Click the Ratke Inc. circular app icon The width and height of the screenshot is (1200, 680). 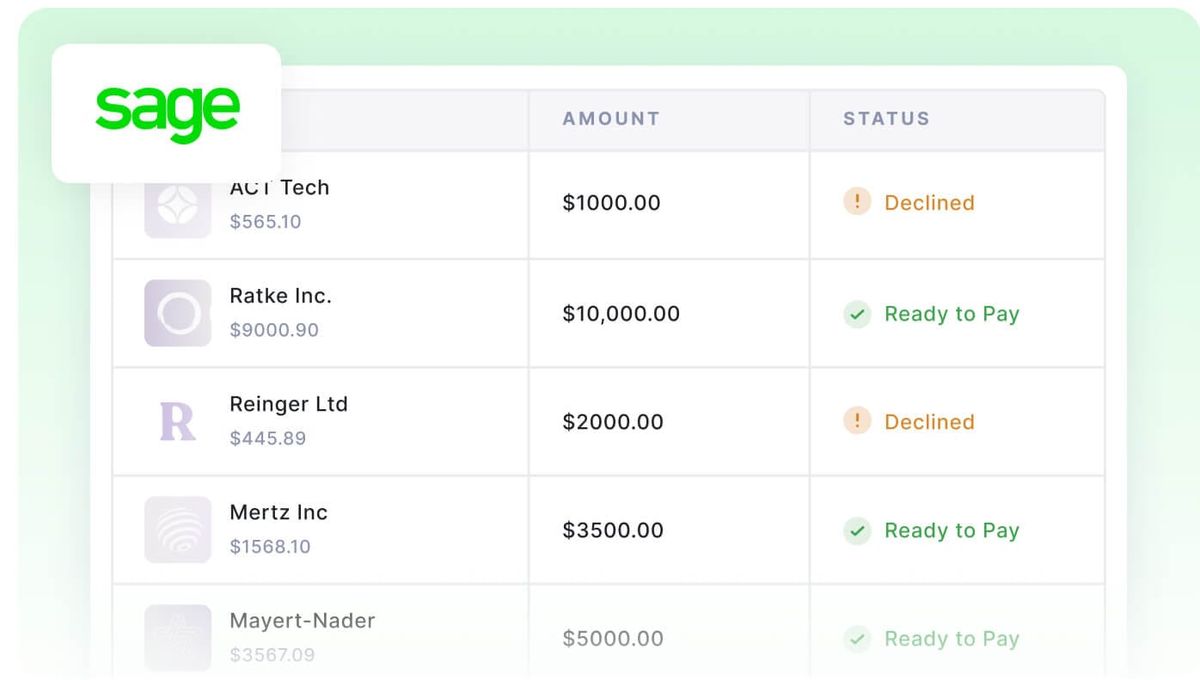177,313
